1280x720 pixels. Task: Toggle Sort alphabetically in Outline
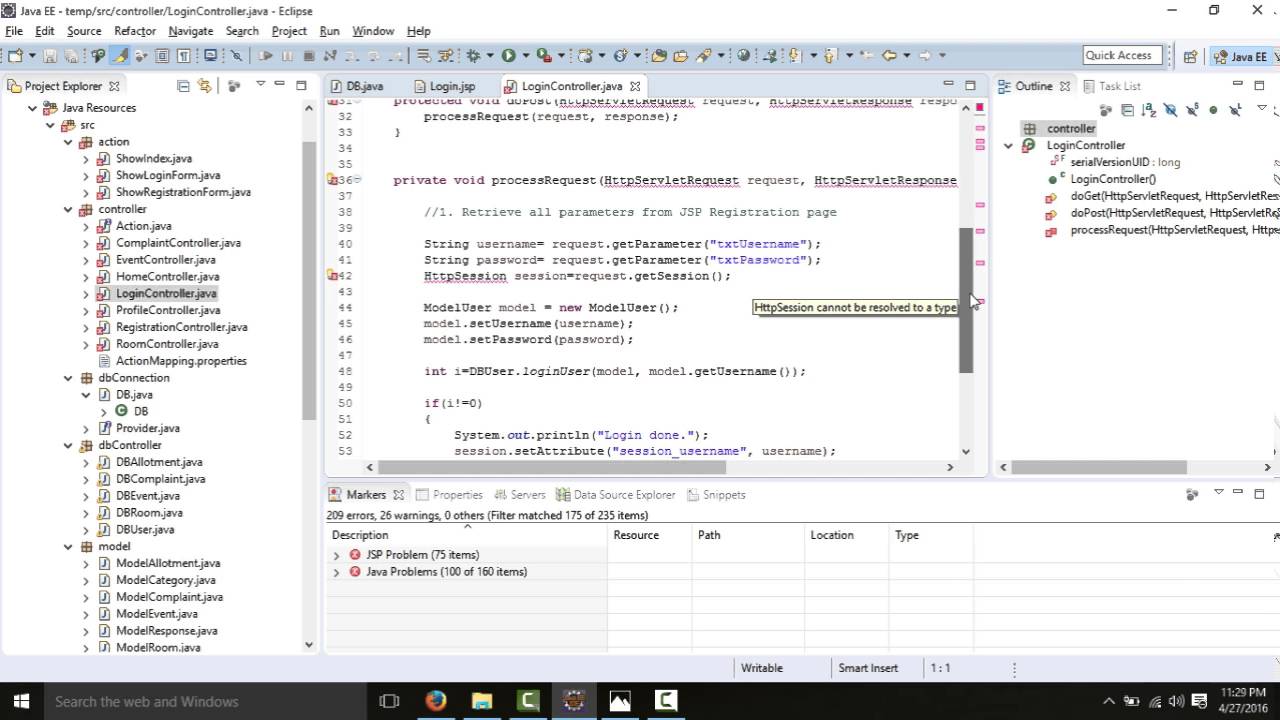(1148, 110)
